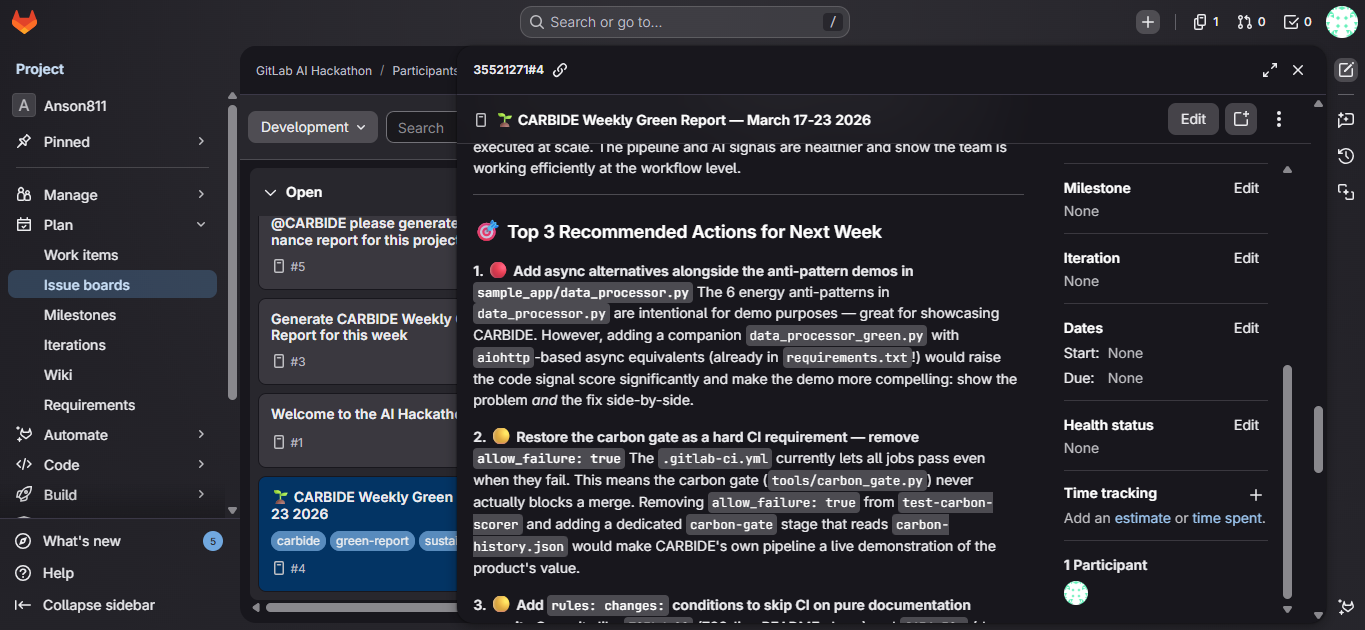Click the issue ID 35521271#4
The height and width of the screenshot is (630, 1365).
(x=508, y=70)
